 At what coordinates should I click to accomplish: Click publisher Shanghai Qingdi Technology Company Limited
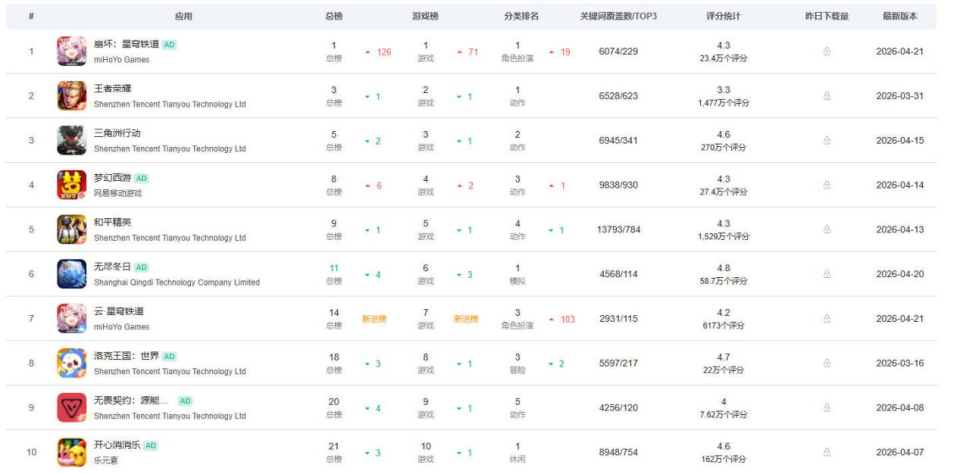click(176, 282)
